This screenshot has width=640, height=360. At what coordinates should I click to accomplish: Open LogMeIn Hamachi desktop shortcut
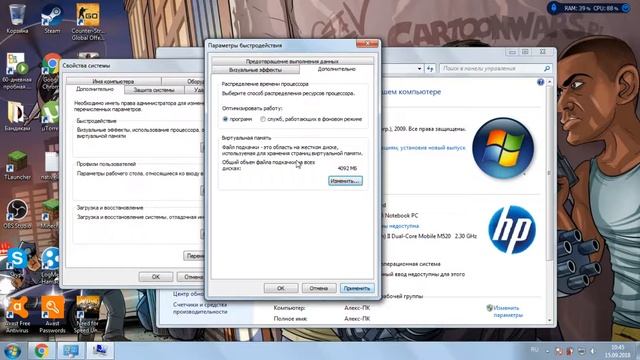[51, 264]
